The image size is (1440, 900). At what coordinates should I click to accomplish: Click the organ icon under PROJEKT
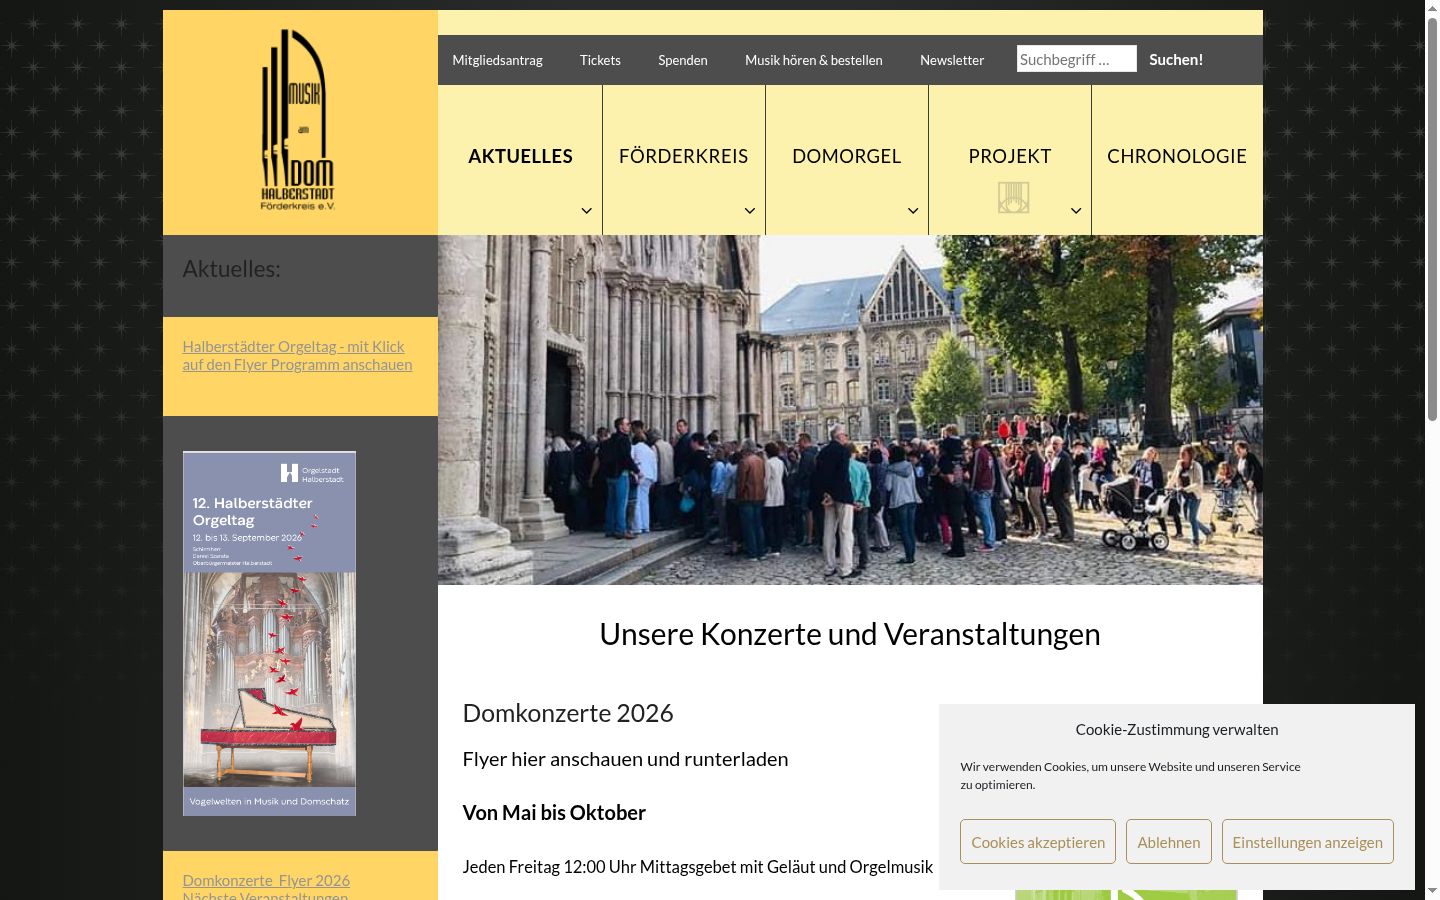click(1013, 197)
